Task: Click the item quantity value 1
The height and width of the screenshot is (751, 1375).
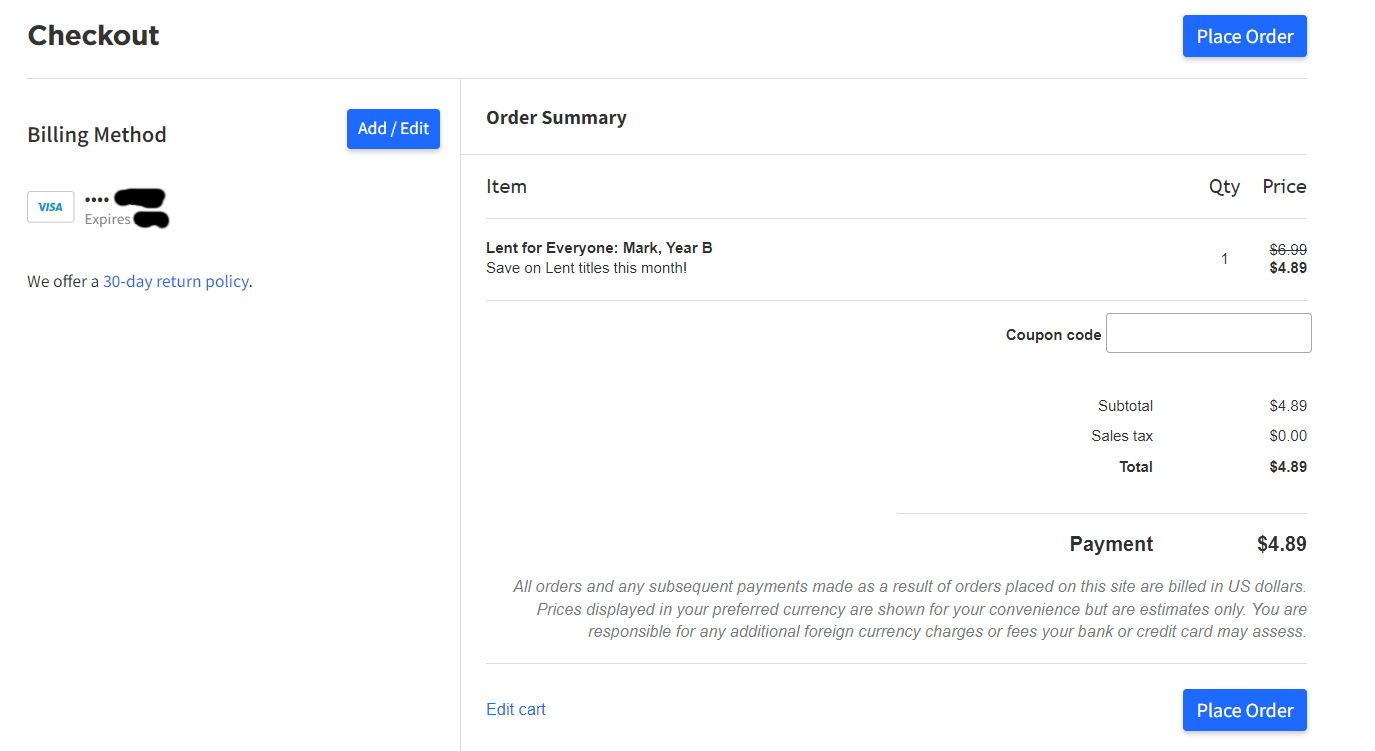Action: (x=1224, y=259)
